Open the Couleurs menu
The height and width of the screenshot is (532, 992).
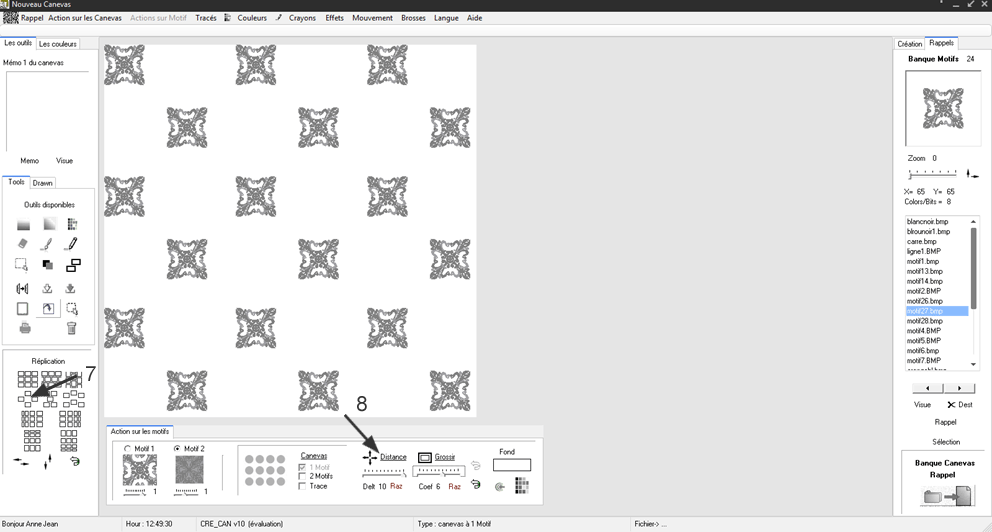click(252, 18)
